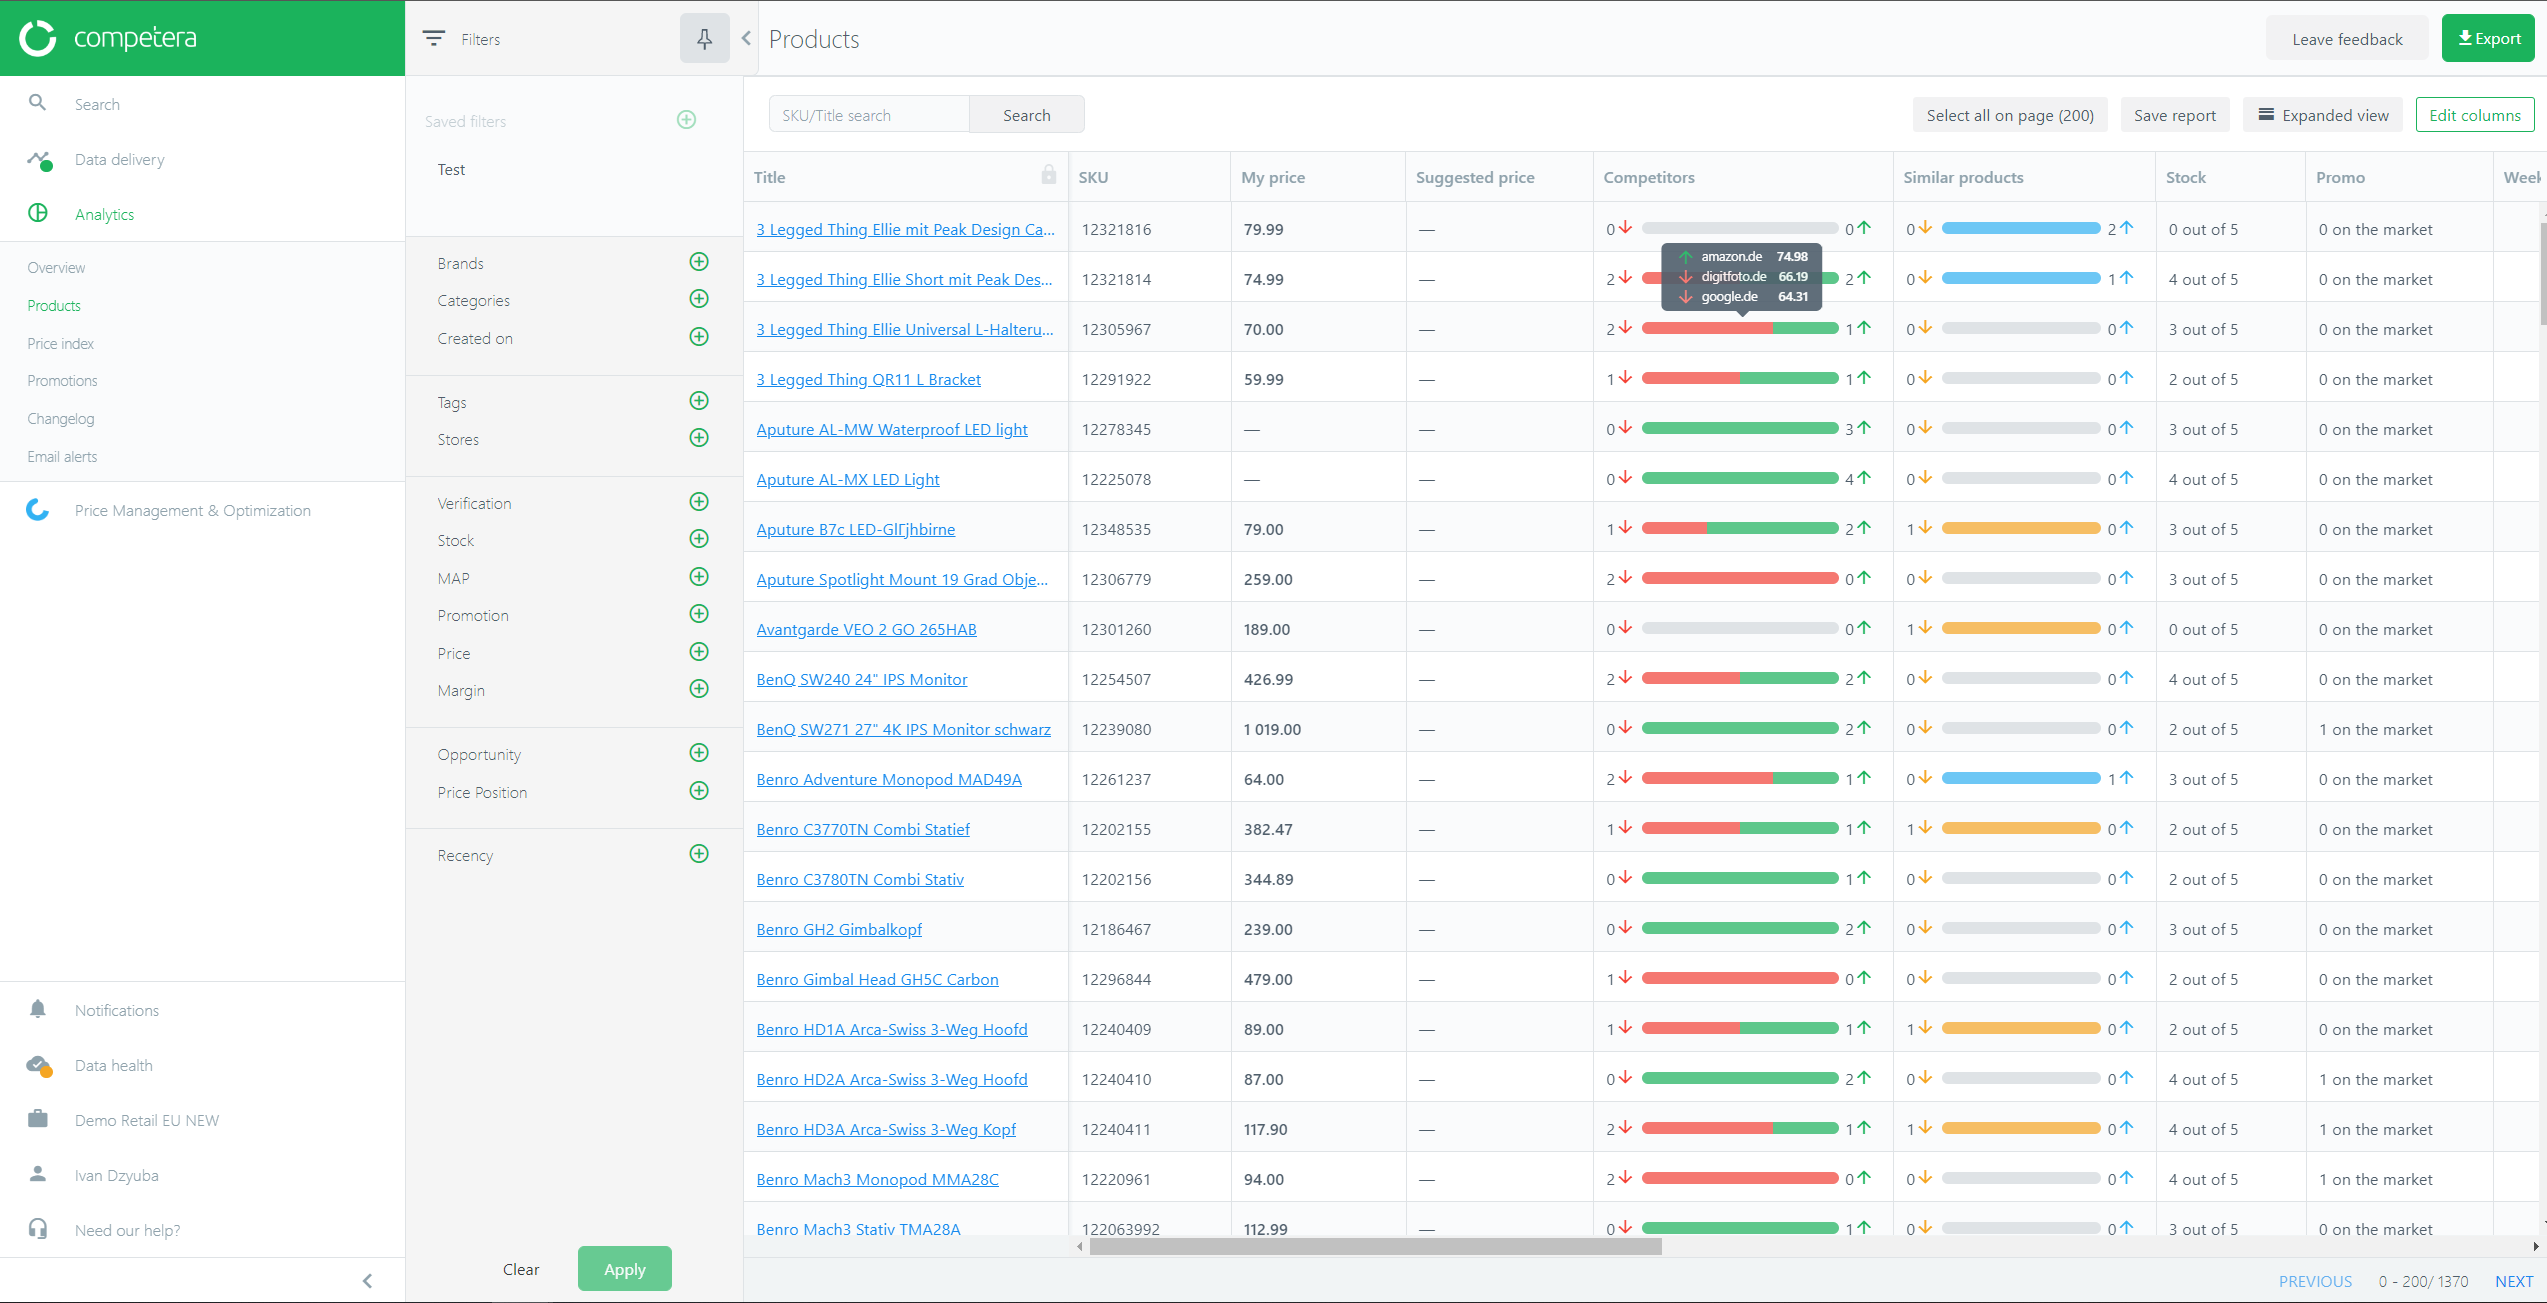Click the Filters icon to open filters
The width and height of the screenshot is (2547, 1303).
pos(434,37)
